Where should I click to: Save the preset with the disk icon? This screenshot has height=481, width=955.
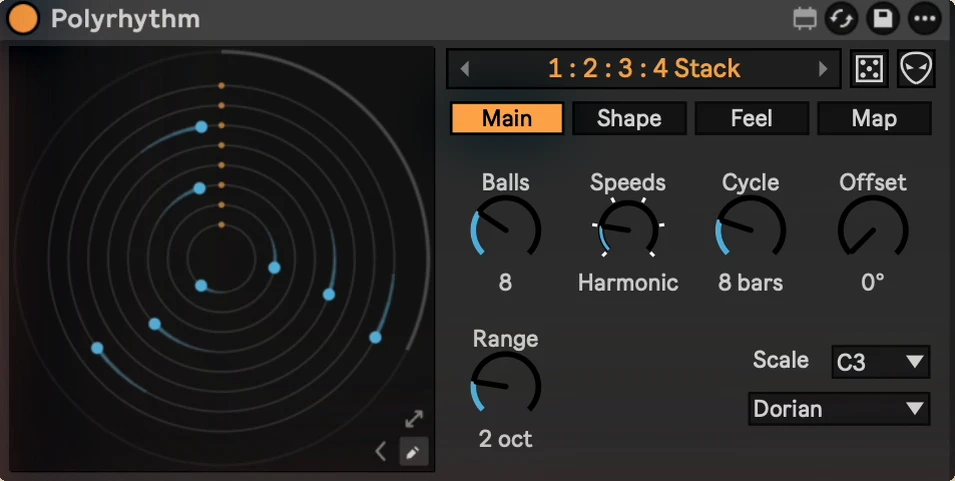(x=883, y=19)
